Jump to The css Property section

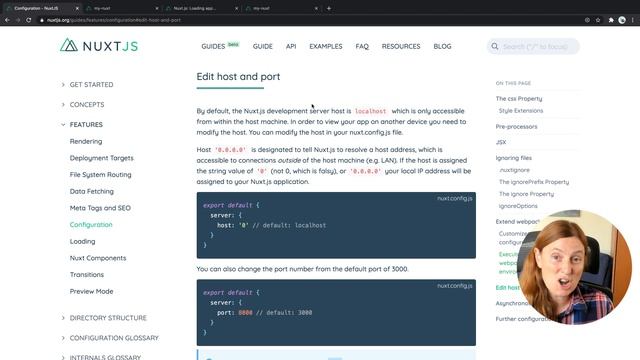click(x=519, y=98)
